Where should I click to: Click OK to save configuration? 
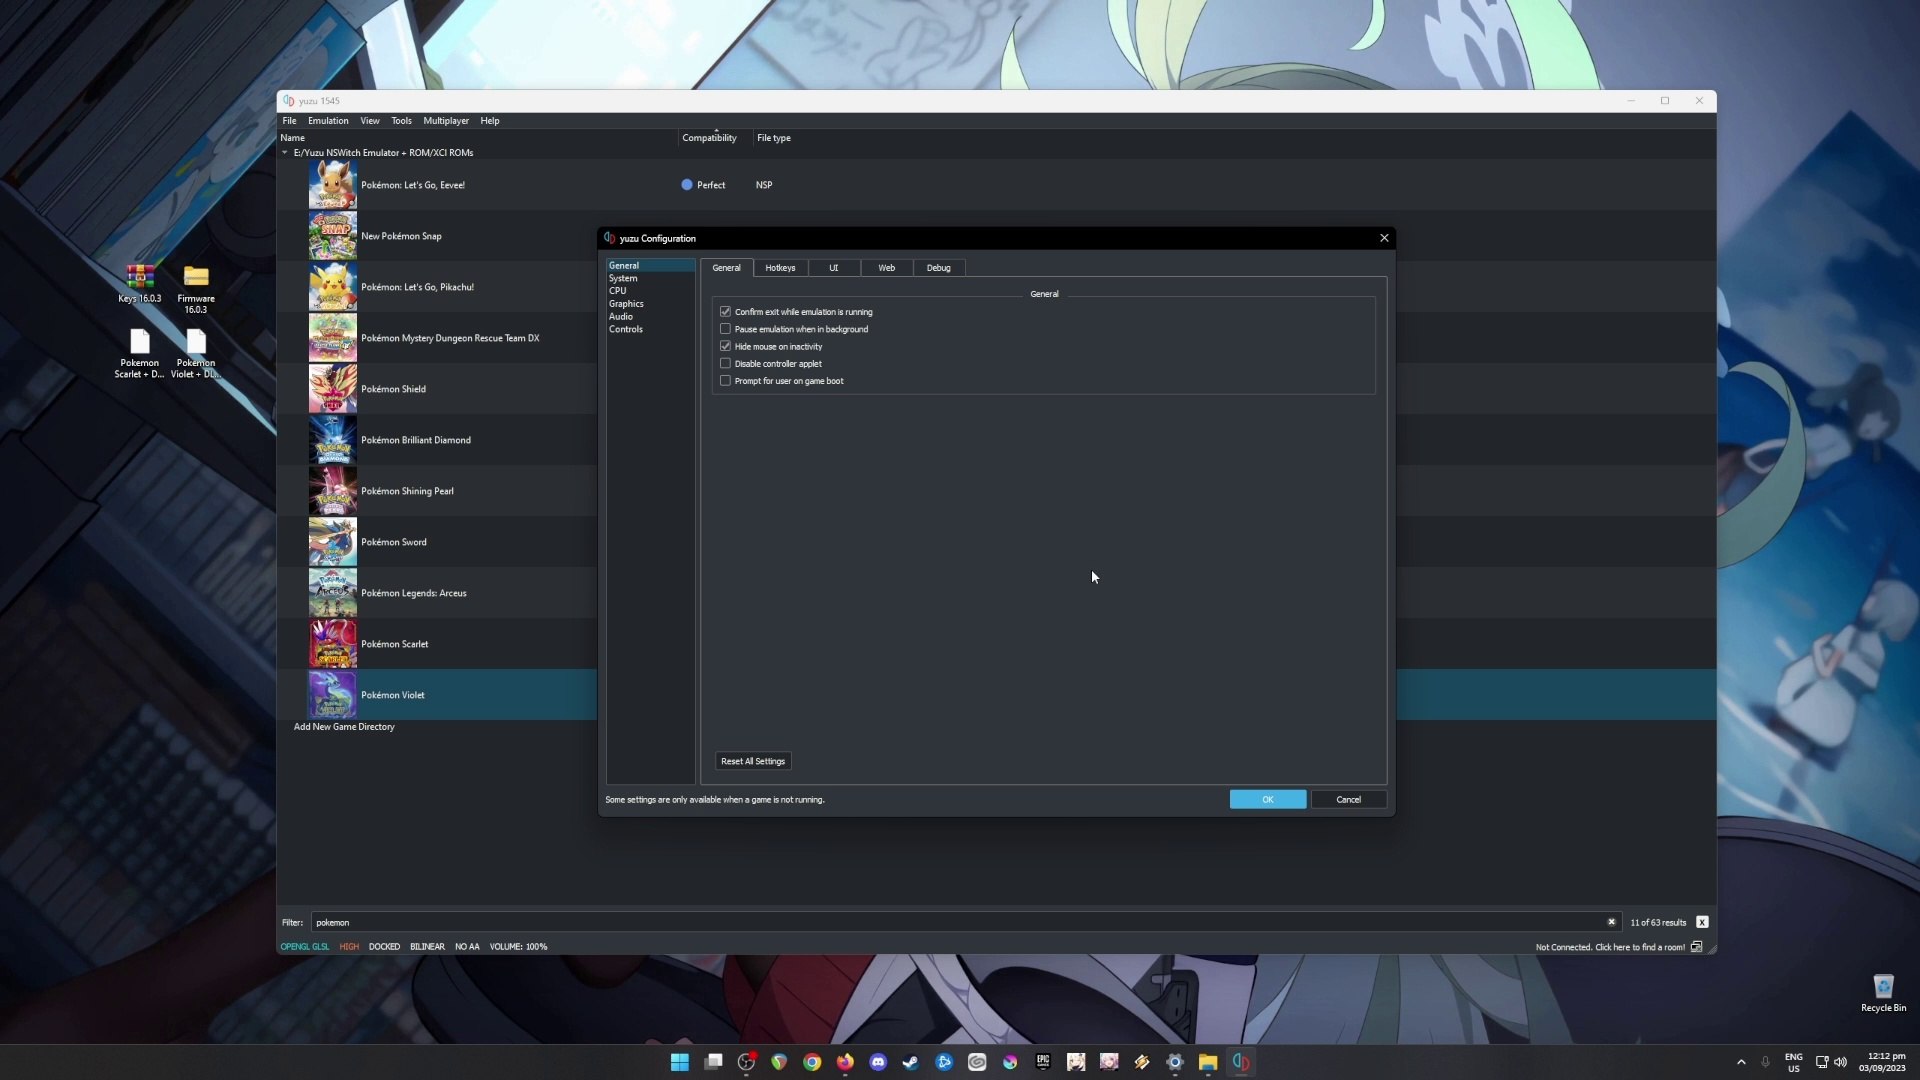pos(1267,798)
